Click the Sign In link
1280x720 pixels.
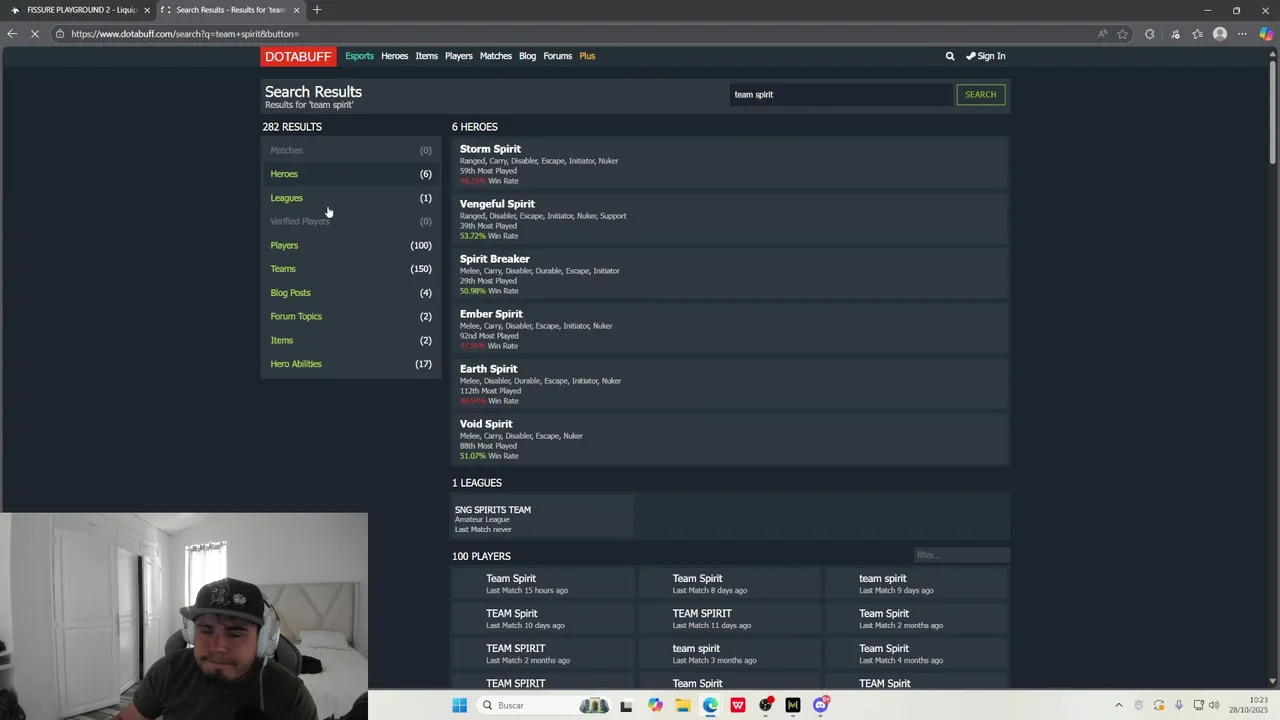click(986, 56)
